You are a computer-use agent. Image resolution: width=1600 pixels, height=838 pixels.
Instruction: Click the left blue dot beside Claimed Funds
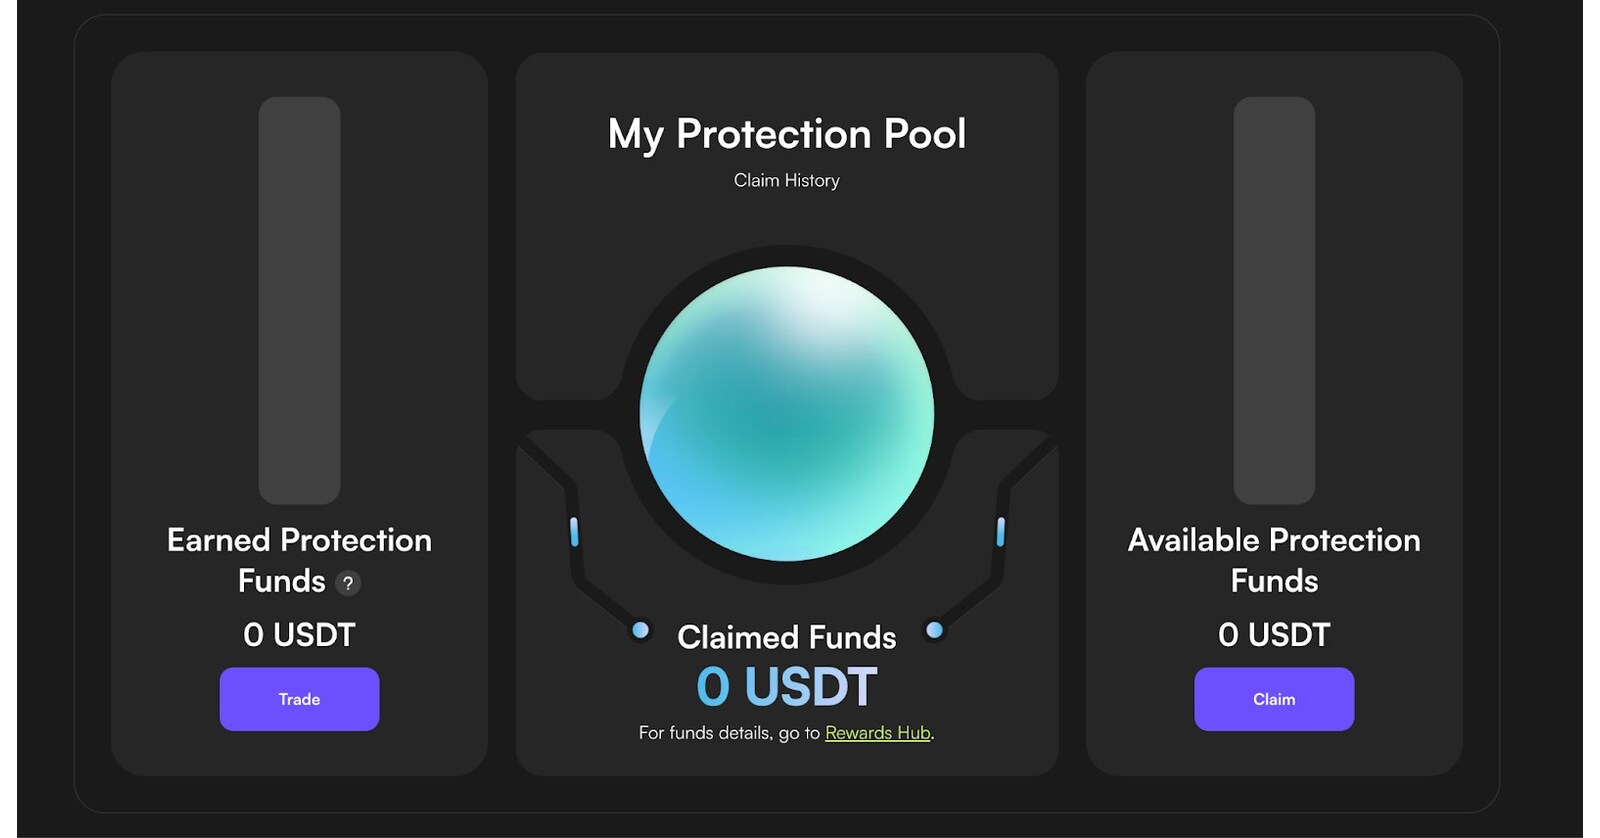tap(640, 630)
